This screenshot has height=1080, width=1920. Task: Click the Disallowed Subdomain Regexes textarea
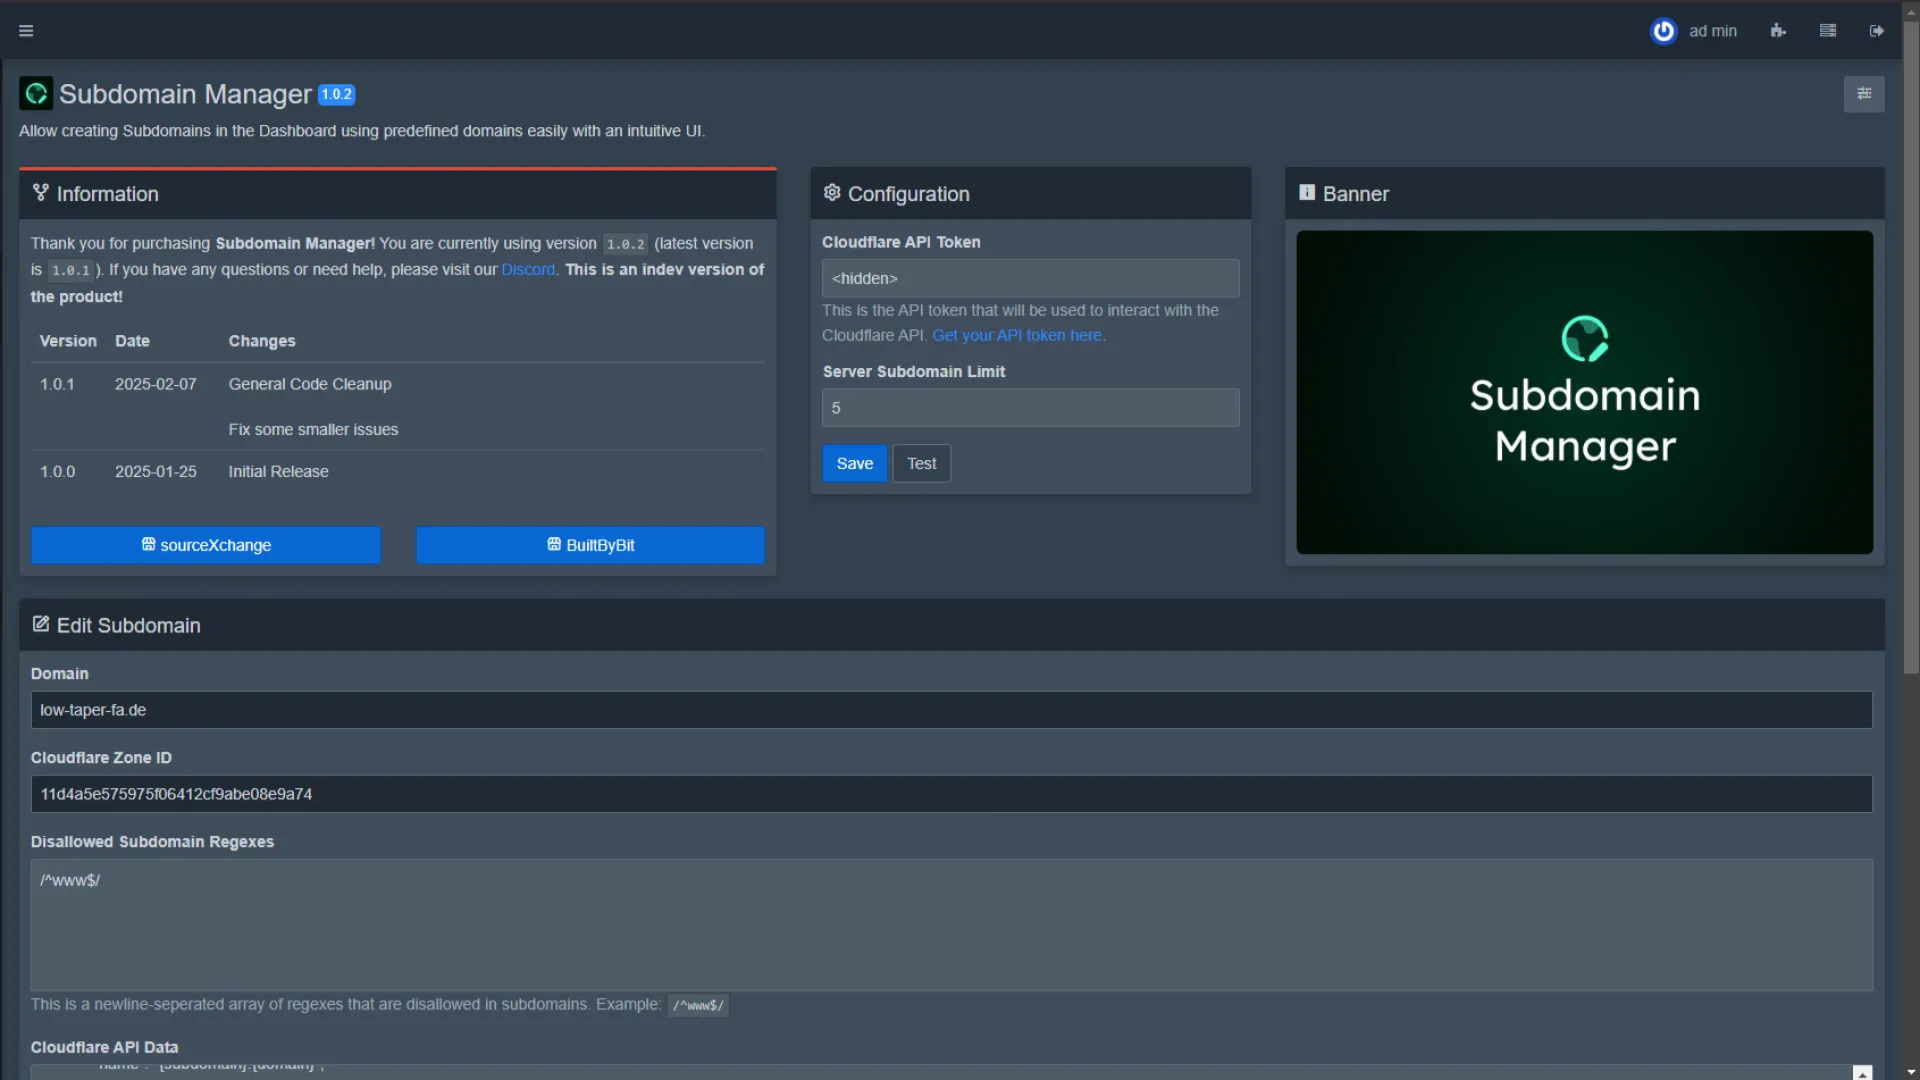click(950, 925)
